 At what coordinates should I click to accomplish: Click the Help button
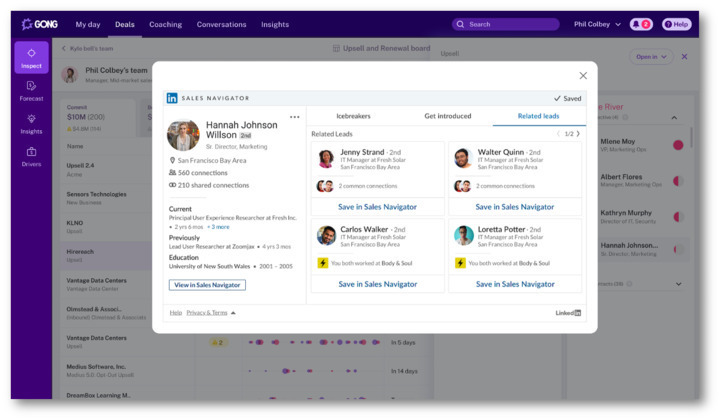click(677, 24)
